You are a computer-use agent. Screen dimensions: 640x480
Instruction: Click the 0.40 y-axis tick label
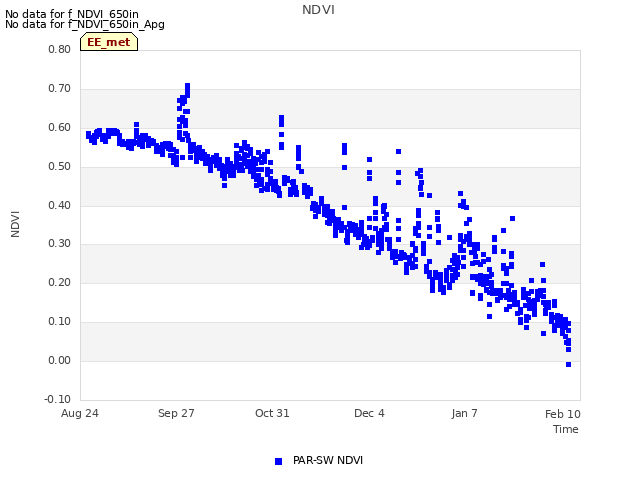click(60, 205)
